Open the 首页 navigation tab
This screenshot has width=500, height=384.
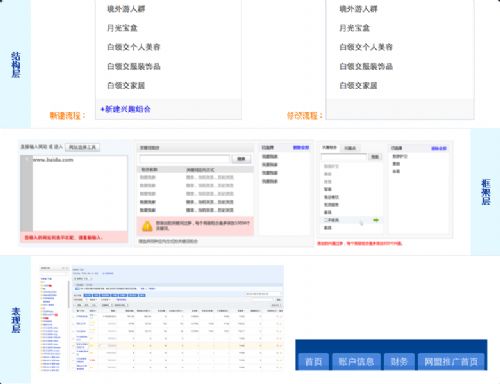click(313, 362)
